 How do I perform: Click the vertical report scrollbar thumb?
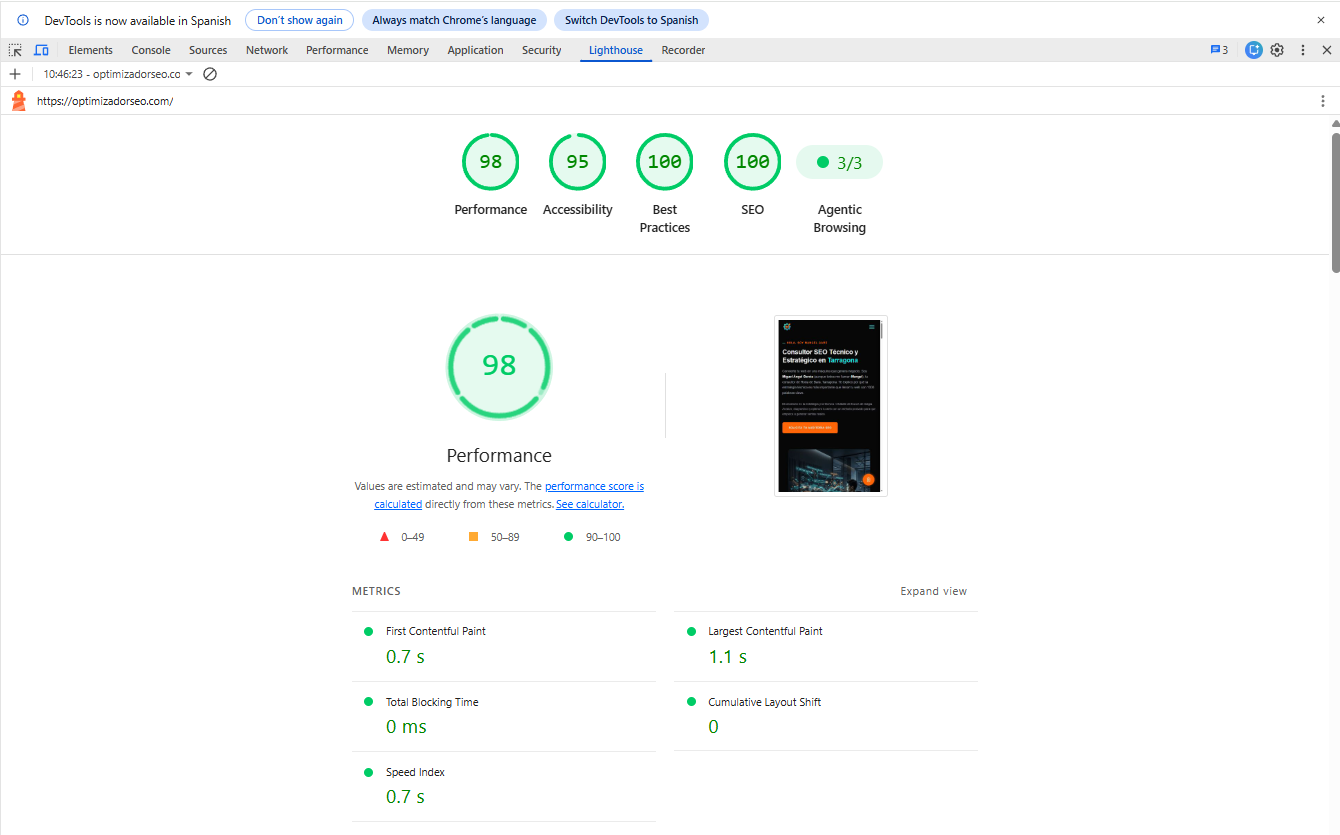[x=1335, y=202]
